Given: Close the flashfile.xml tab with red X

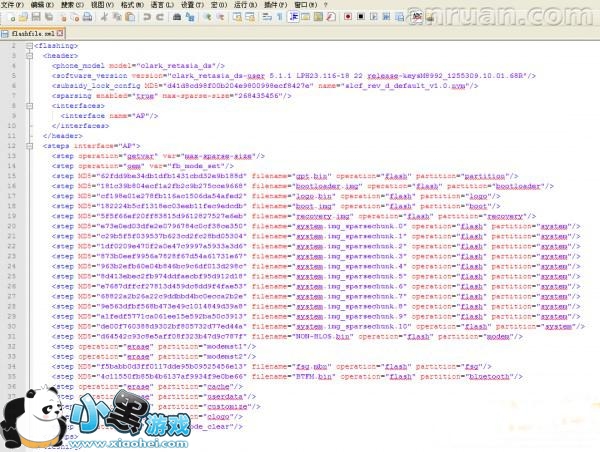Looking at the screenshot, I should coord(60,33).
